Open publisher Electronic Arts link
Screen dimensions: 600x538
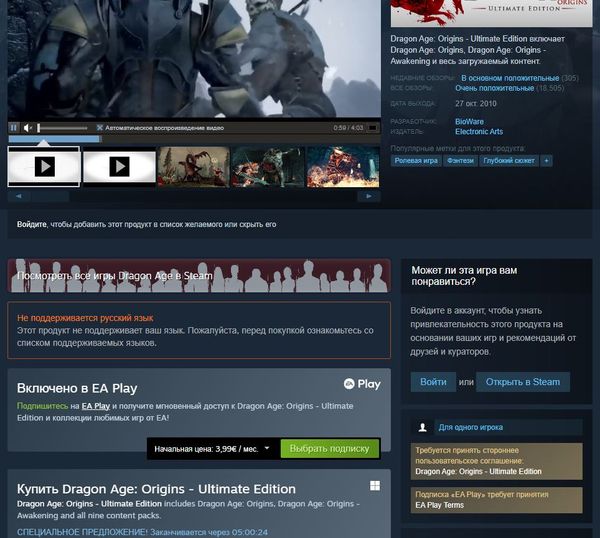coord(479,132)
